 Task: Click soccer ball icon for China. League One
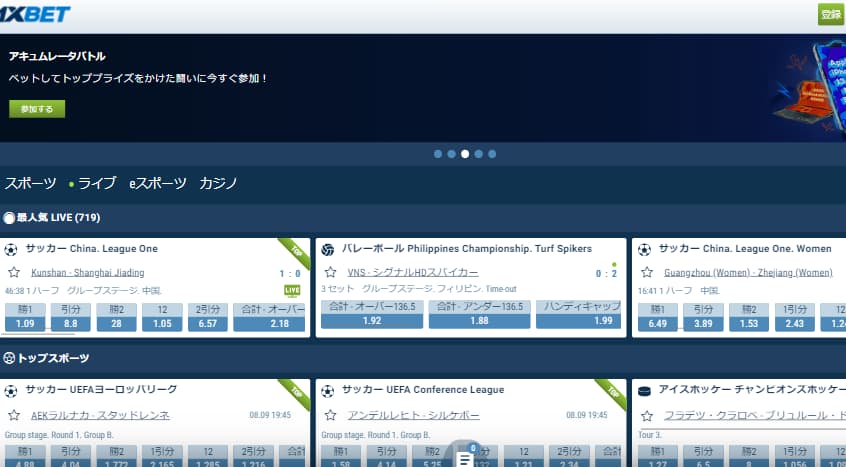[11, 250]
